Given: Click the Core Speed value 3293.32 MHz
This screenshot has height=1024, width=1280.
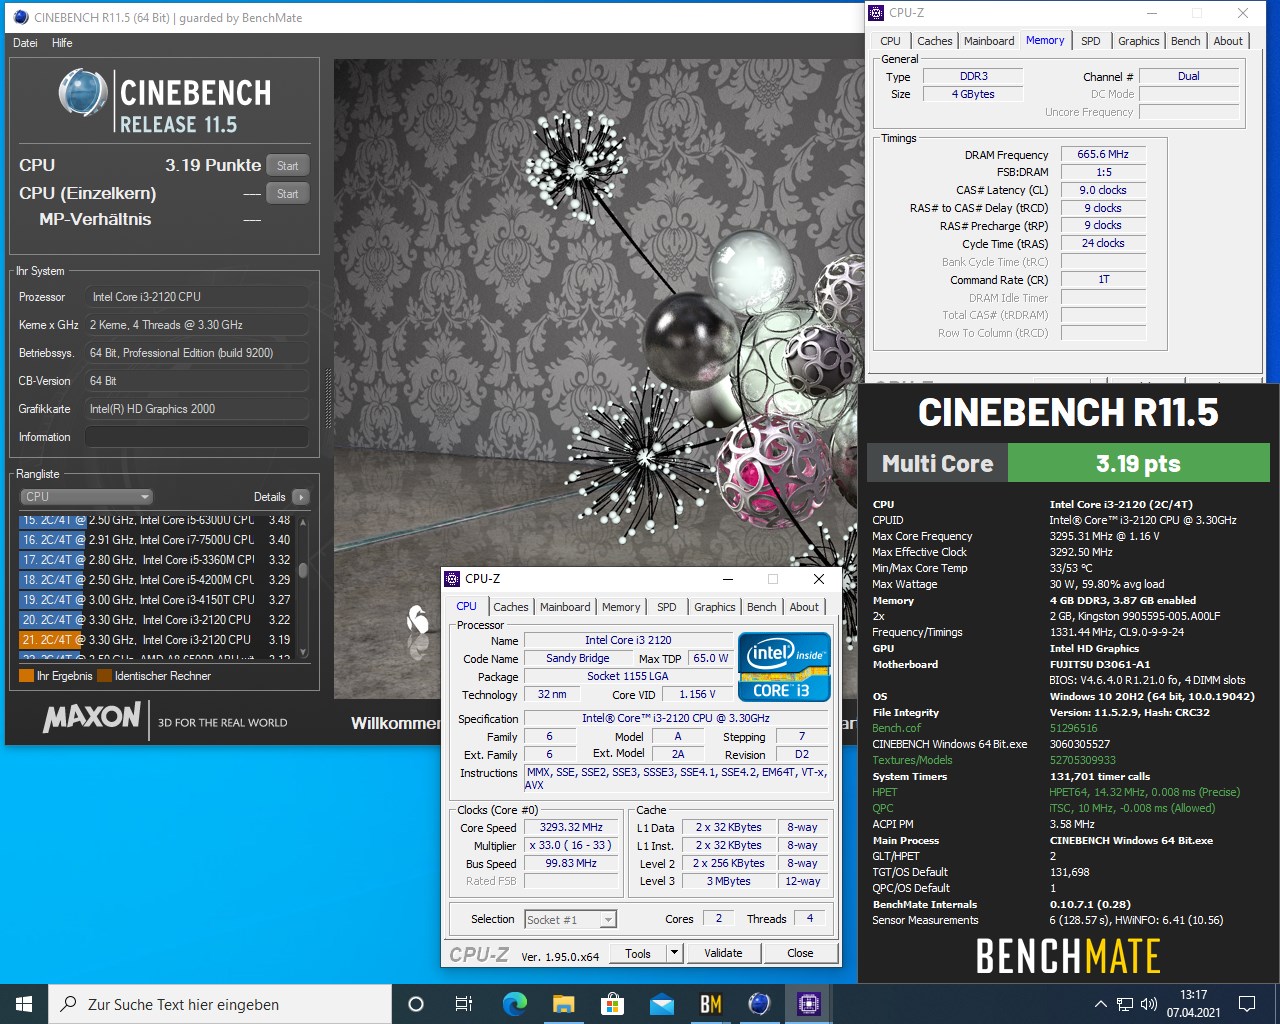Looking at the screenshot, I should tap(572, 828).
